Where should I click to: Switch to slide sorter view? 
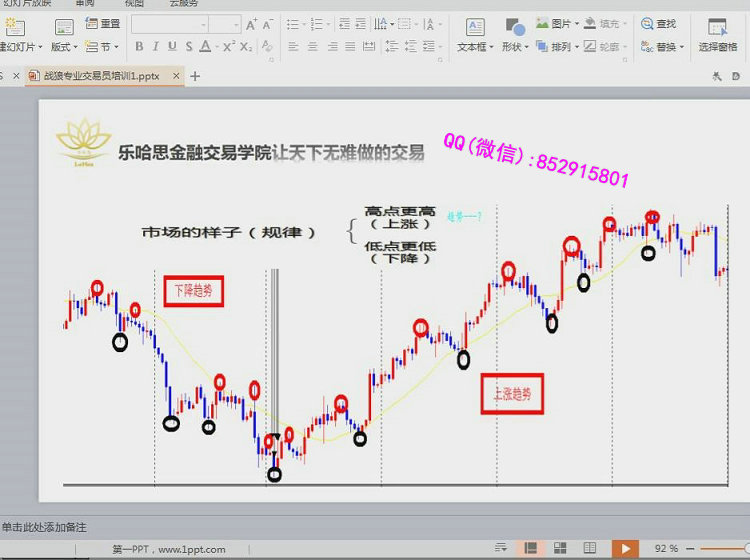coord(561,549)
